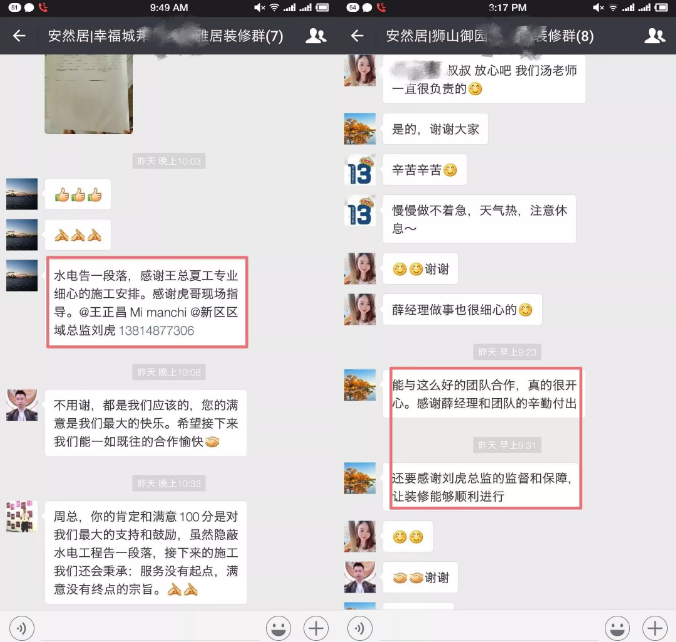
Task: Tap the right chat message input field
Action: (x=488, y=628)
